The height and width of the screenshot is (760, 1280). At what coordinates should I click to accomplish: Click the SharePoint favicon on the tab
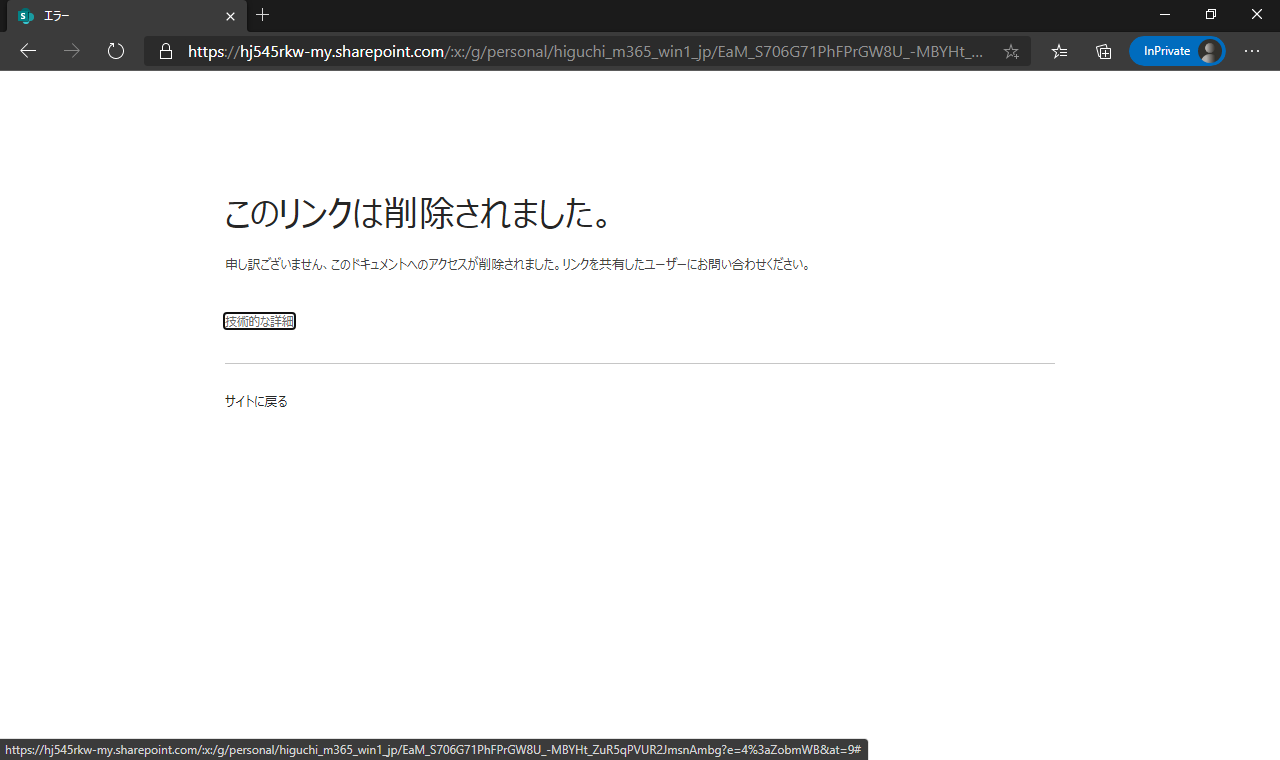coord(26,16)
